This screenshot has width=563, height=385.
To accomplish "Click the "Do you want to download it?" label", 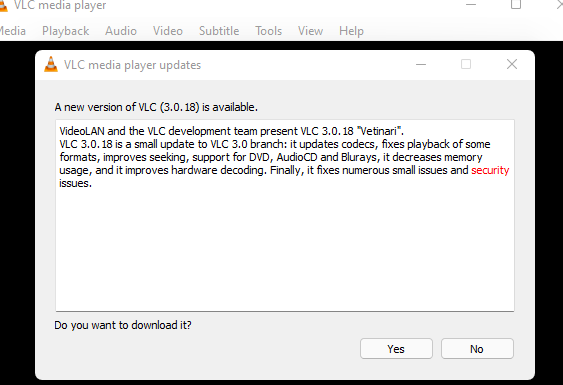I will click(123, 325).
